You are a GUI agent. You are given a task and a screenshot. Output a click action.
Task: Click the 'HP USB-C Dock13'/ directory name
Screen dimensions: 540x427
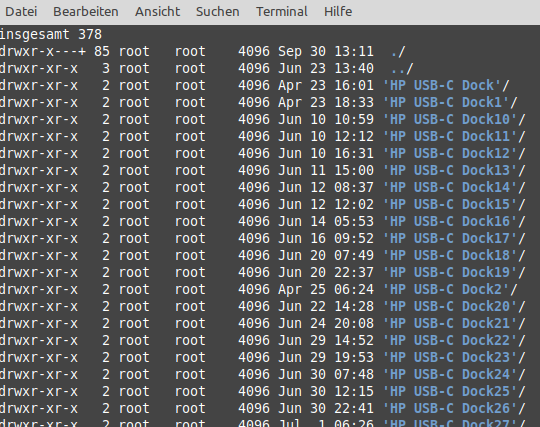454,170
